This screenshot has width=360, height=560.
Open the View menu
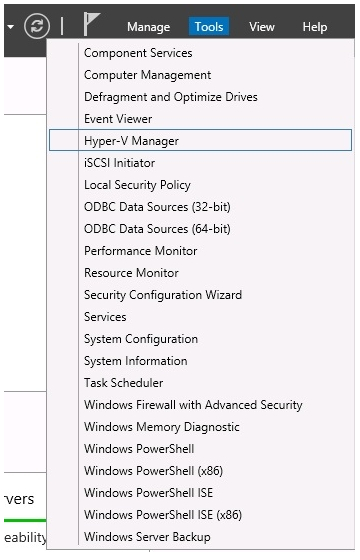tap(262, 27)
